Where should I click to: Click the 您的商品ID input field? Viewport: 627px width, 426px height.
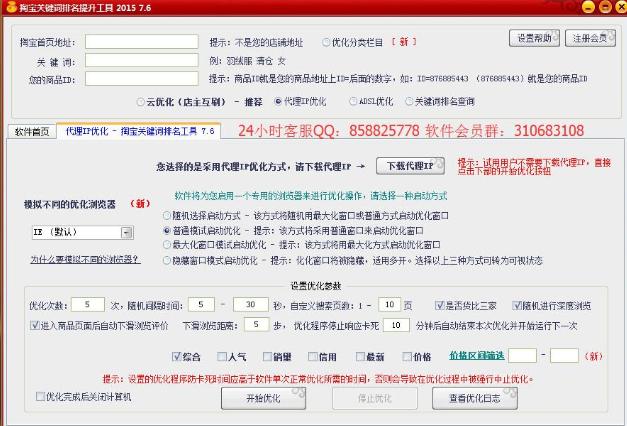click(142, 78)
